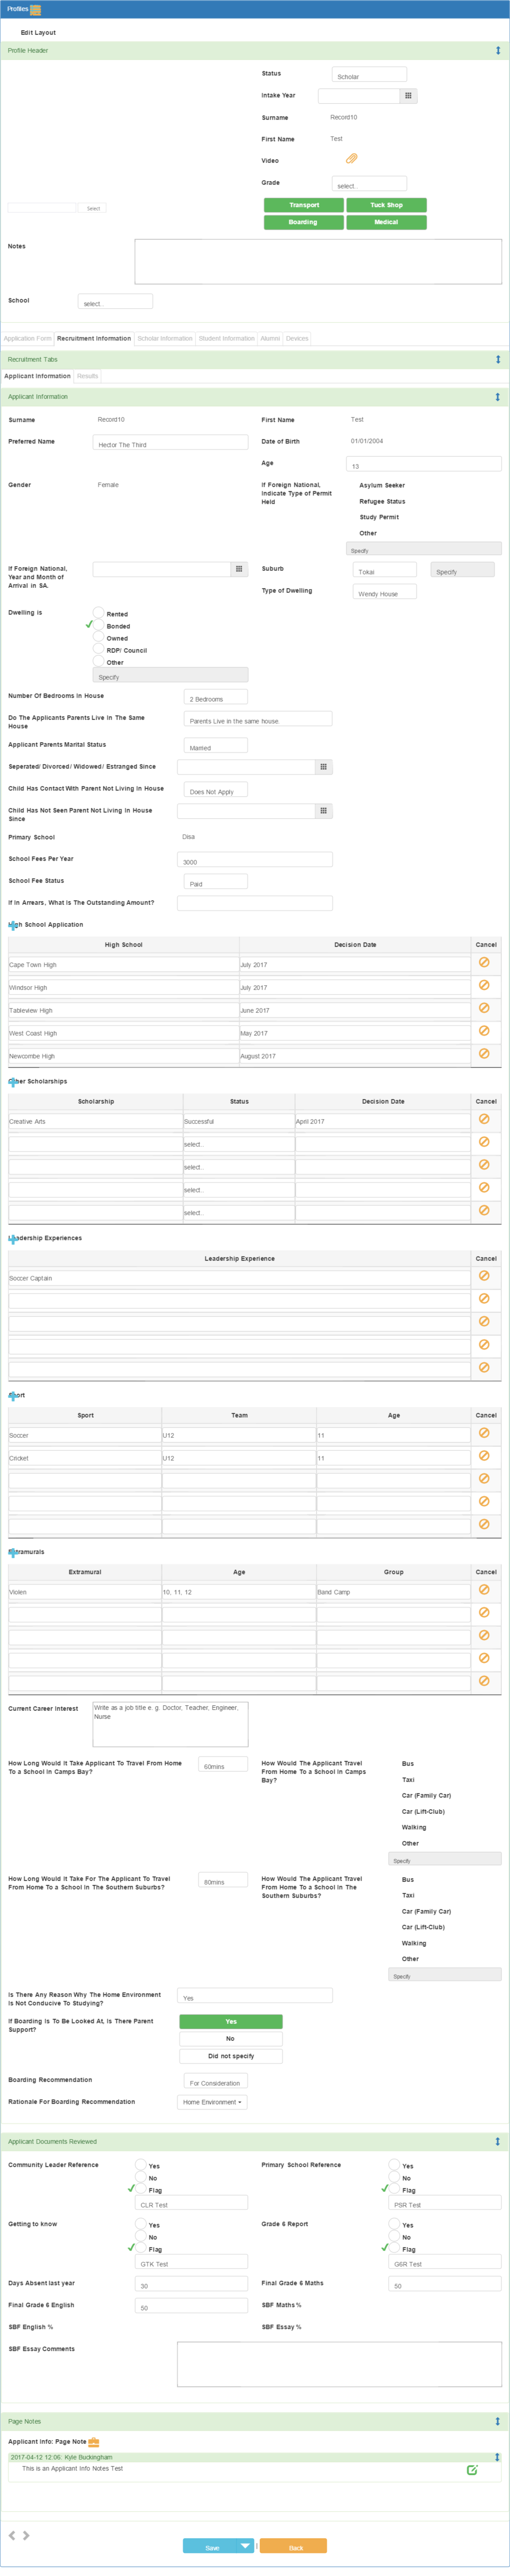
Task: Click the orange Back button
Action: tap(294, 2546)
